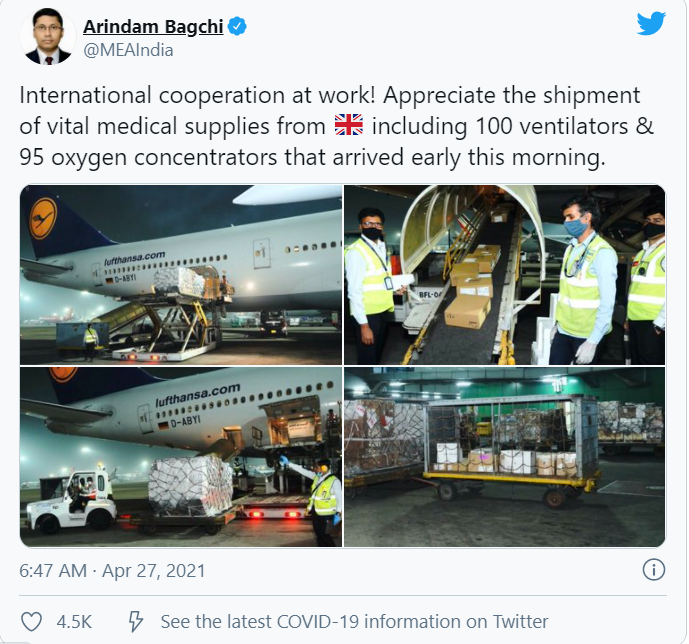Like the tweet with heart icon

32,622
